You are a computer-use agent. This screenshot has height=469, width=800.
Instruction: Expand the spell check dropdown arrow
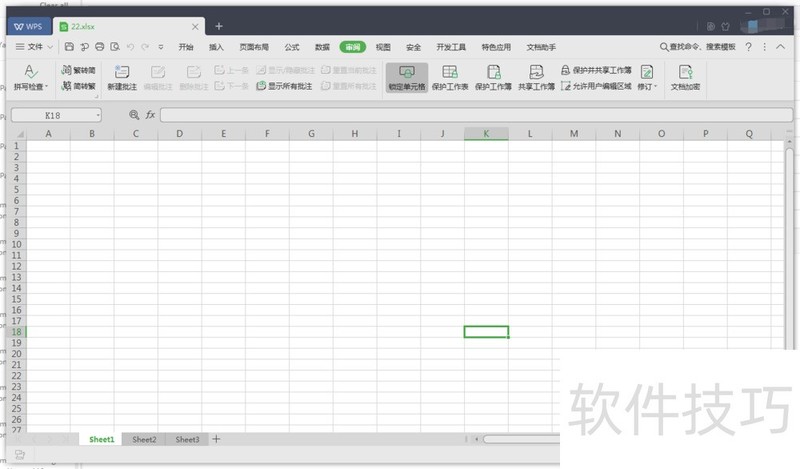[46, 87]
